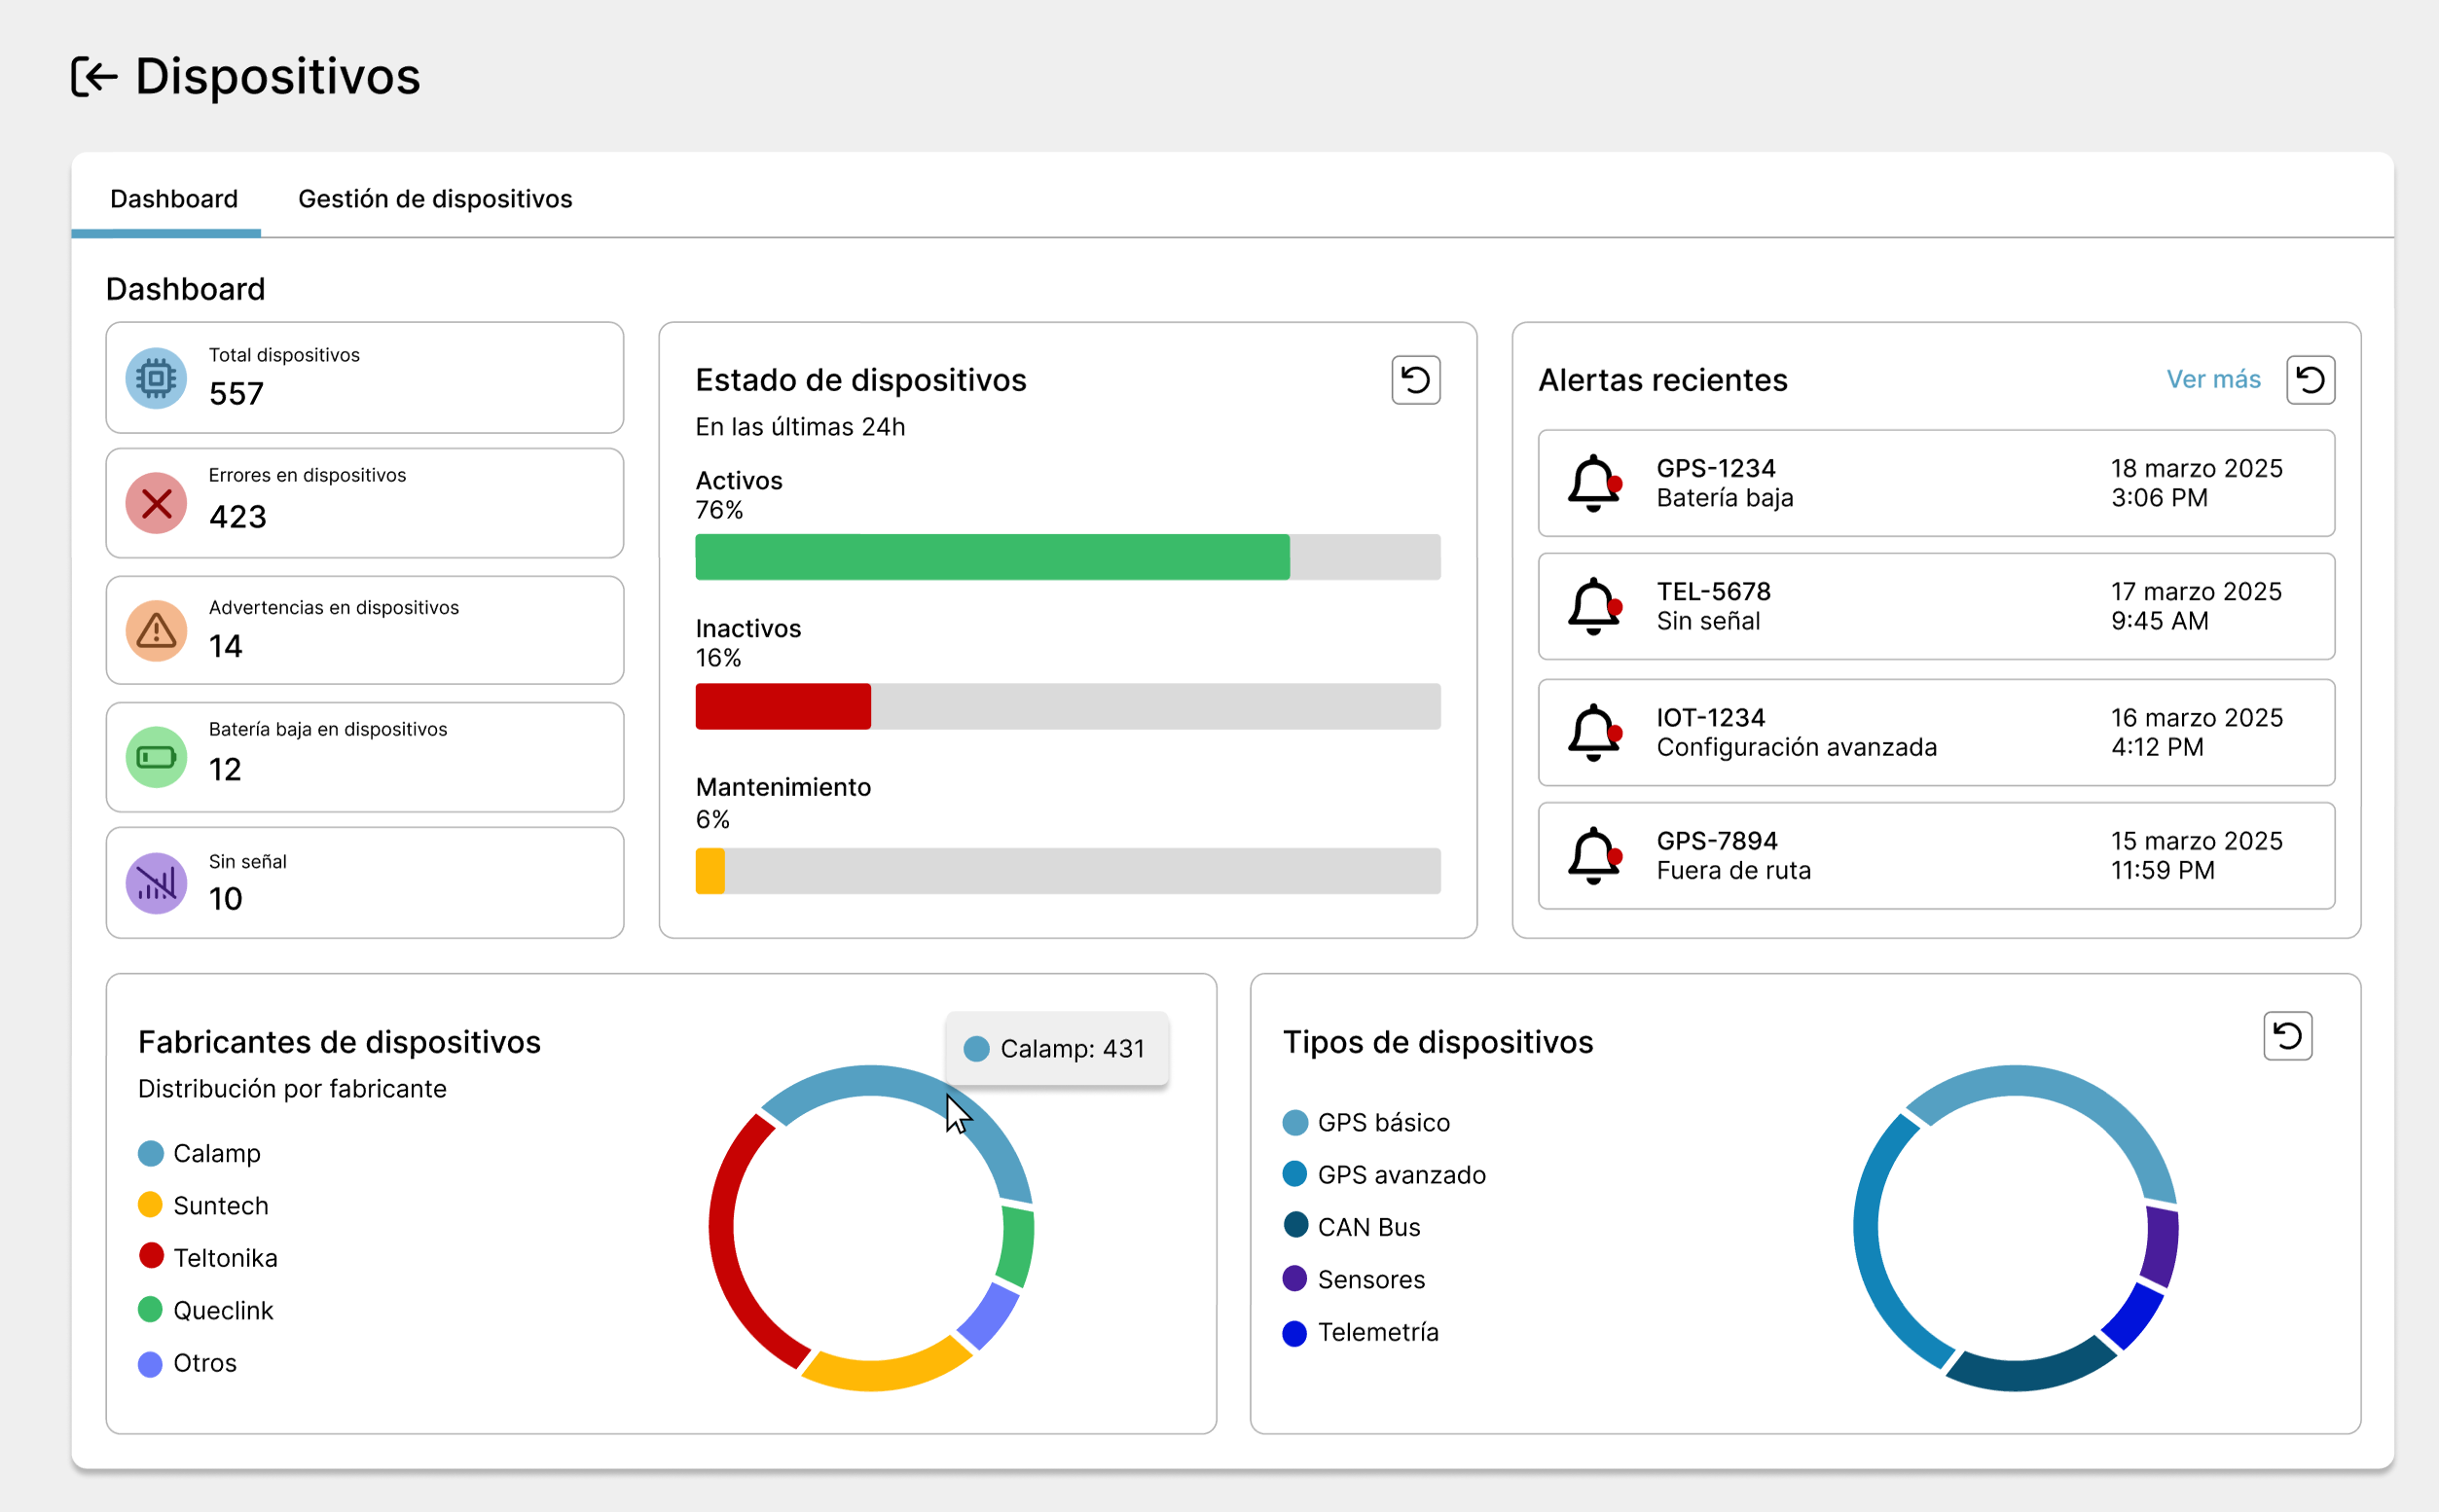Click the green battery icon

click(x=156, y=757)
